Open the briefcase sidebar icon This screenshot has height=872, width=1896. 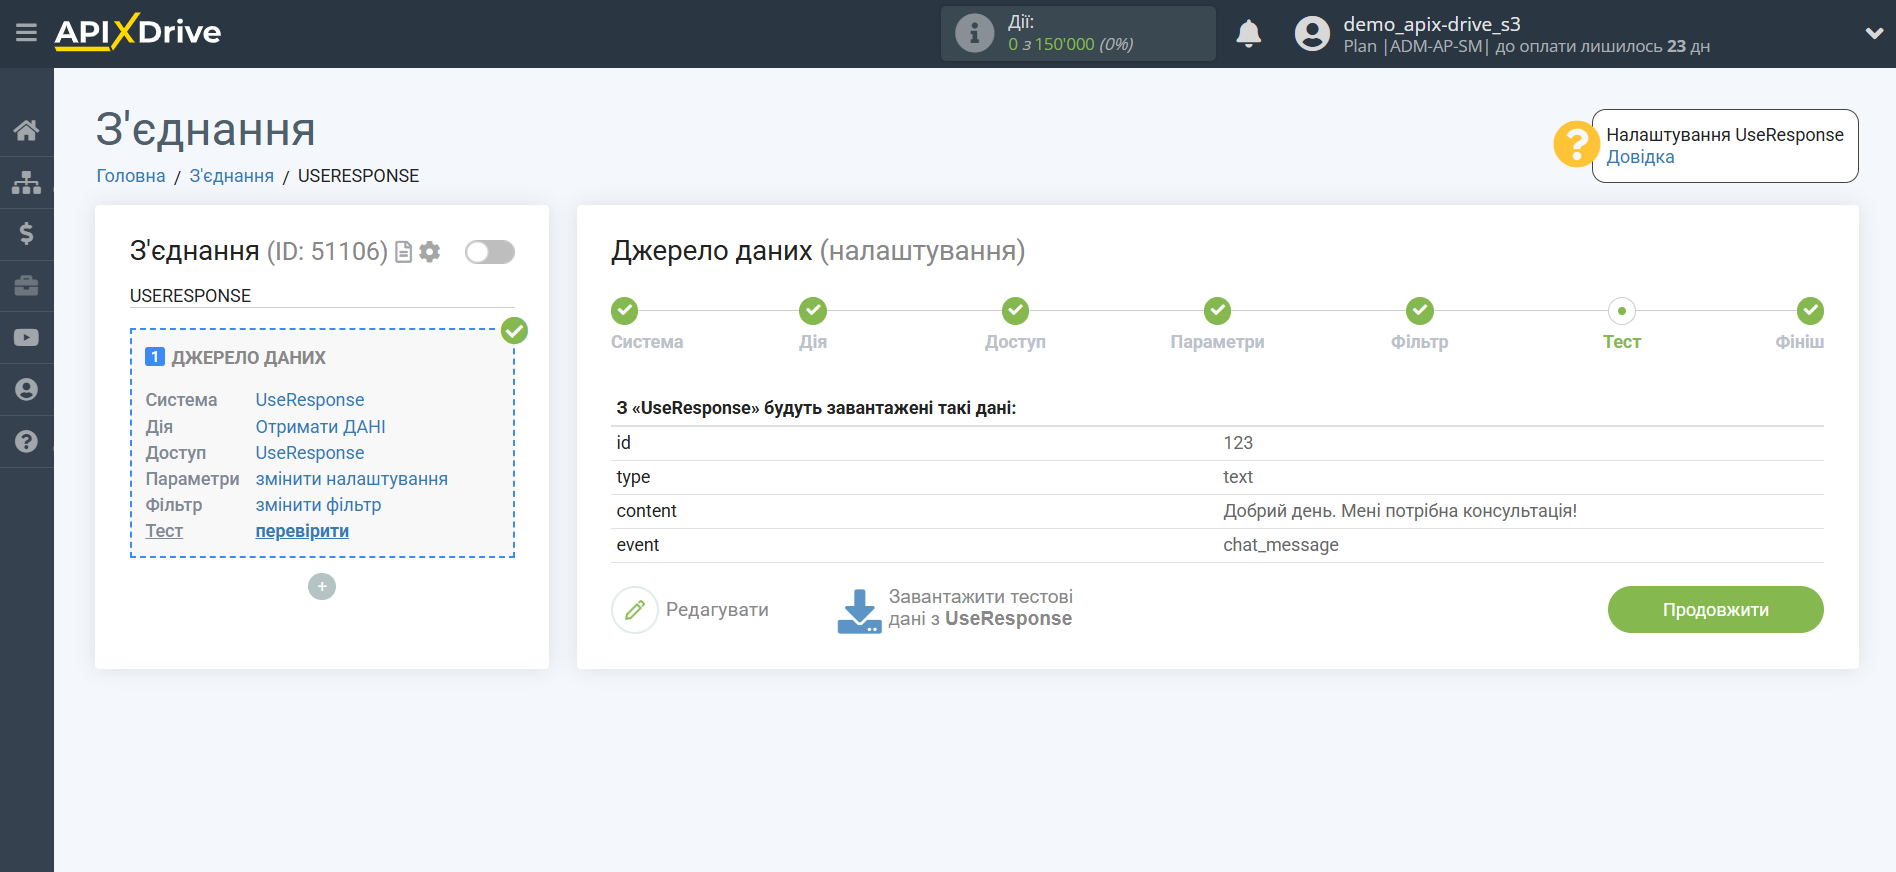tap(26, 286)
